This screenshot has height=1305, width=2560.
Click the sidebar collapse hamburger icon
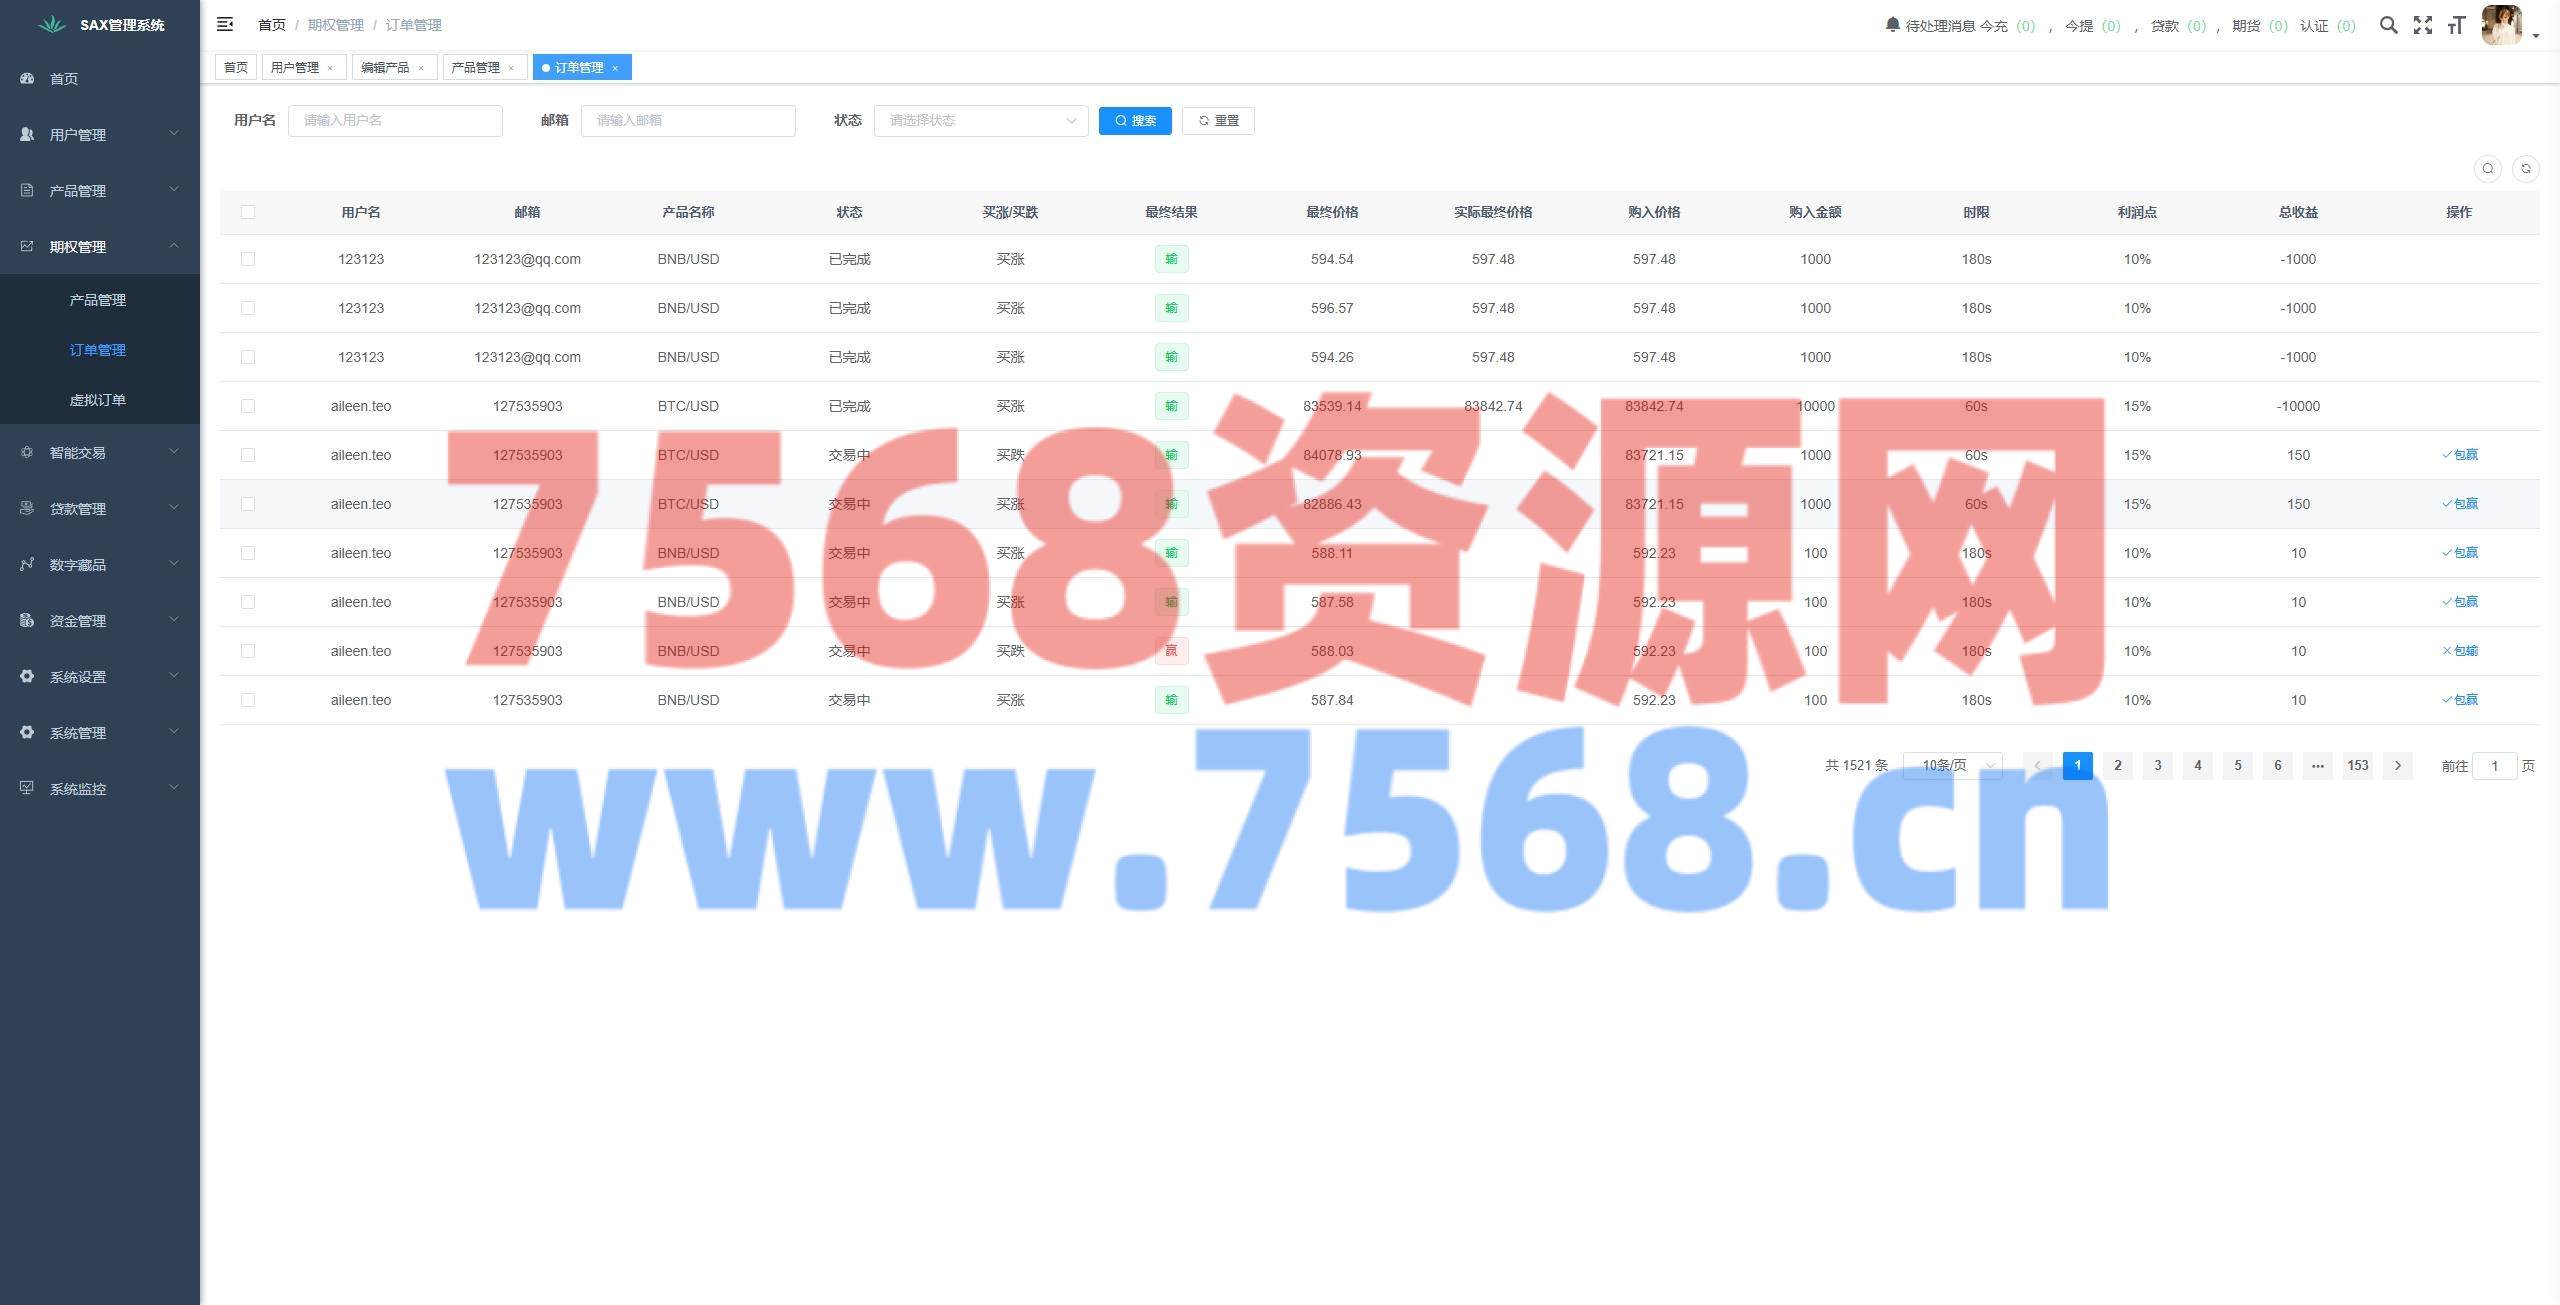pos(225,24)
